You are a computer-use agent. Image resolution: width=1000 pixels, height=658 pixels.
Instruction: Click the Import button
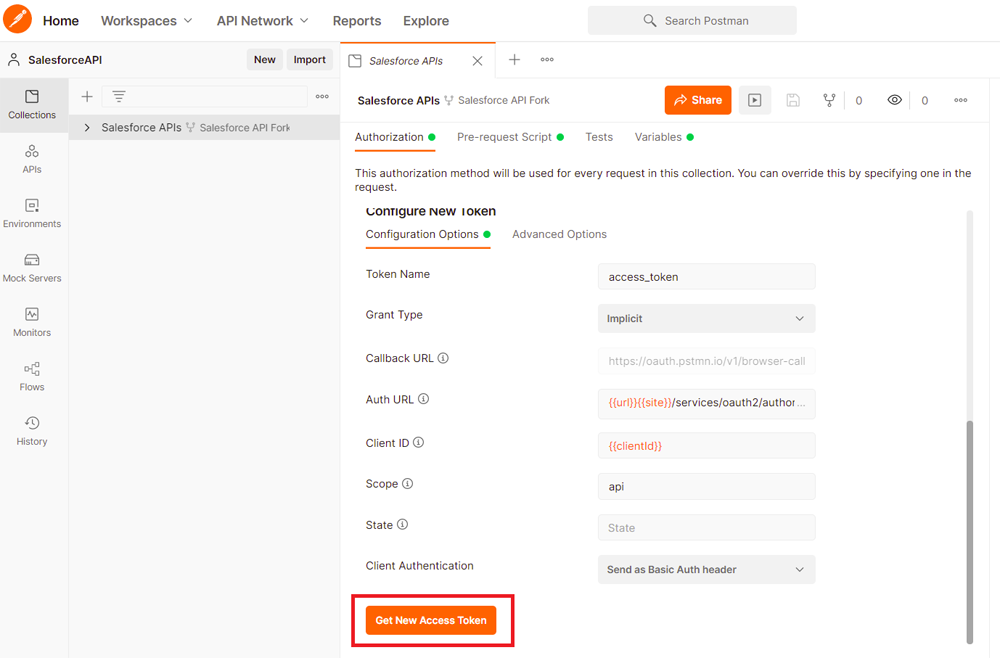(x=309, y=59)
